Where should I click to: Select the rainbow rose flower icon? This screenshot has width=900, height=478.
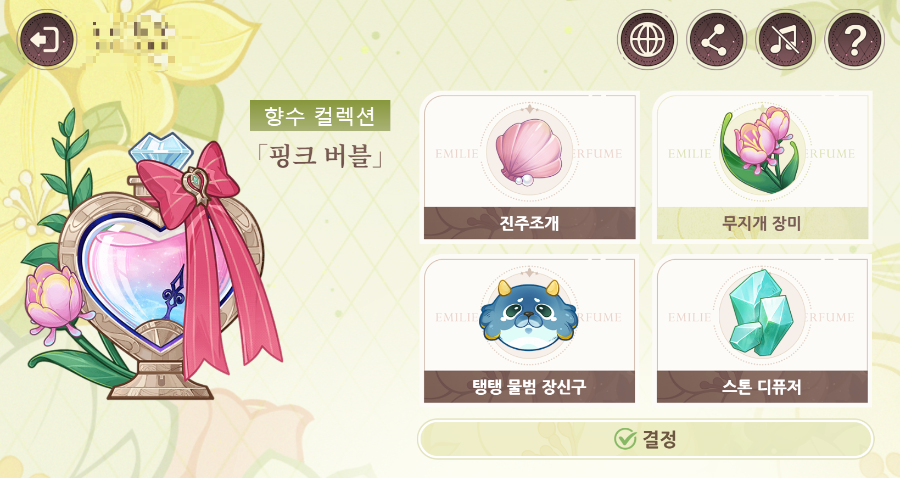pyautogui.click(x=761, y=150)
